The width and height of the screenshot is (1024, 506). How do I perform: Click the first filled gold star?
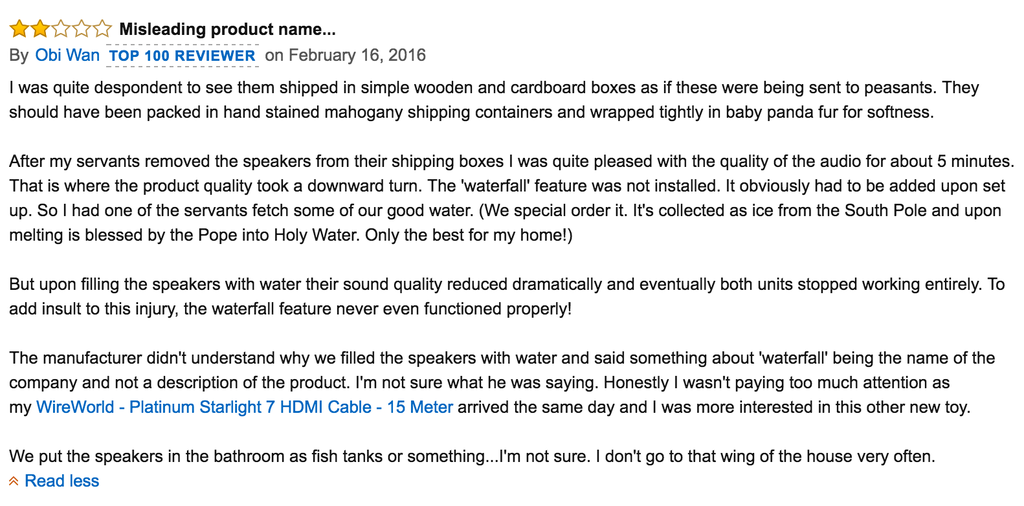pyautogui.click(x=19, y=28)
